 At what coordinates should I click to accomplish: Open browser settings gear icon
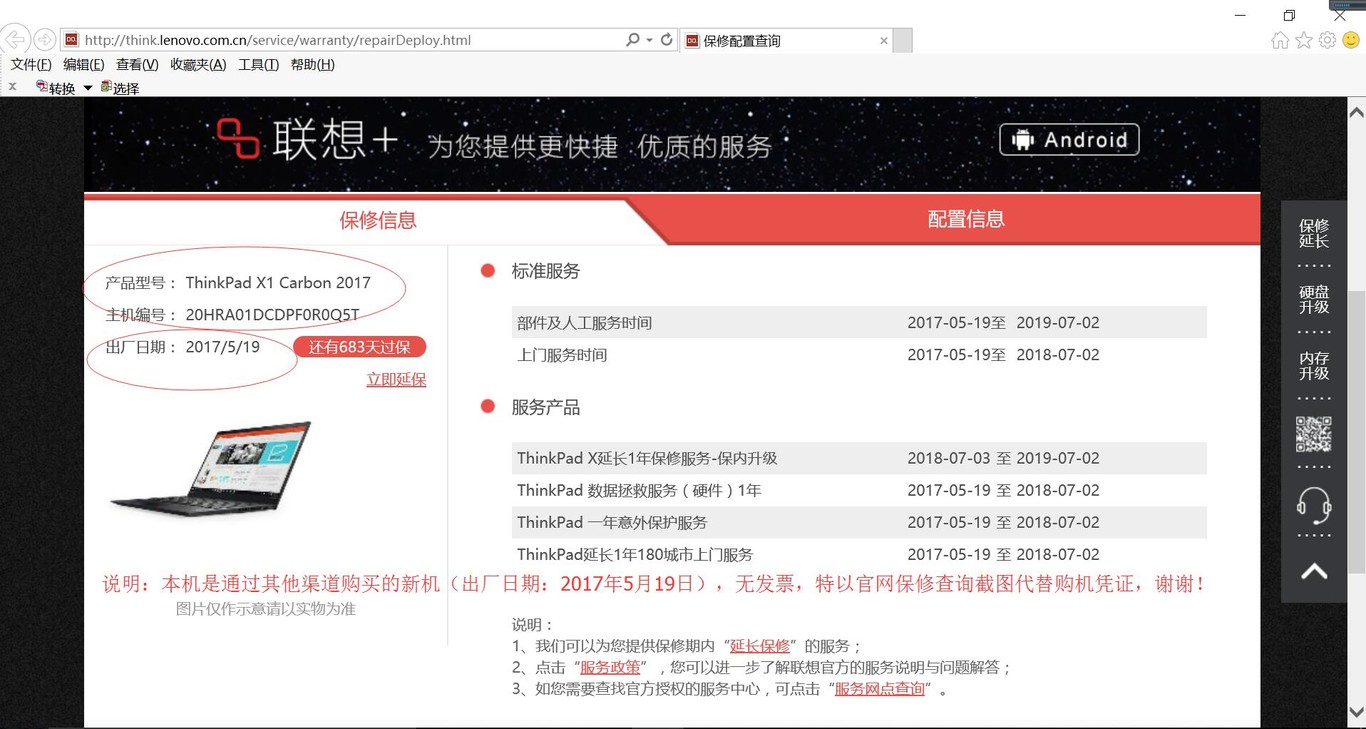click(1327, 40)
